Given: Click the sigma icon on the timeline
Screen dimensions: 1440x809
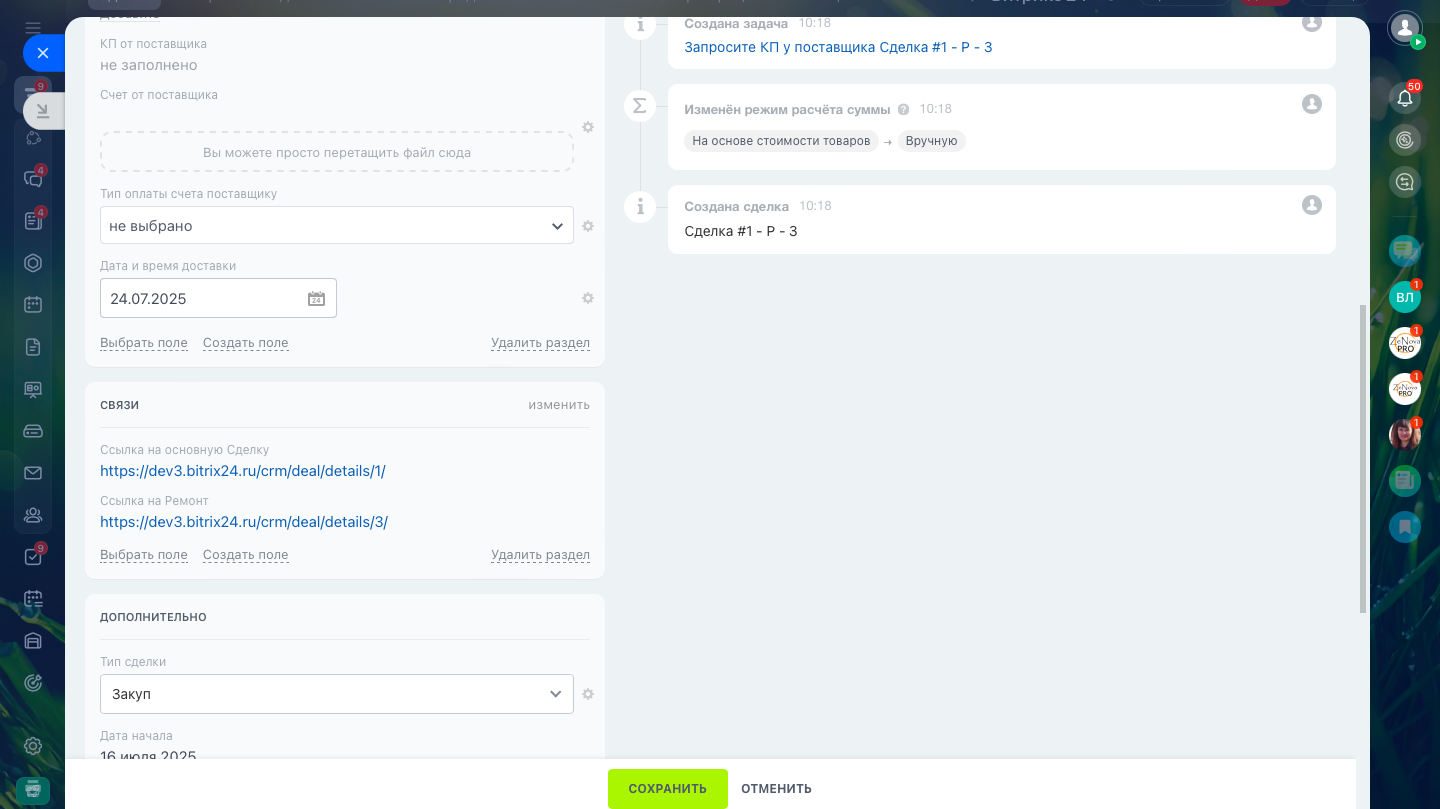Looking at the screenshot, I should tap(640, 105).
